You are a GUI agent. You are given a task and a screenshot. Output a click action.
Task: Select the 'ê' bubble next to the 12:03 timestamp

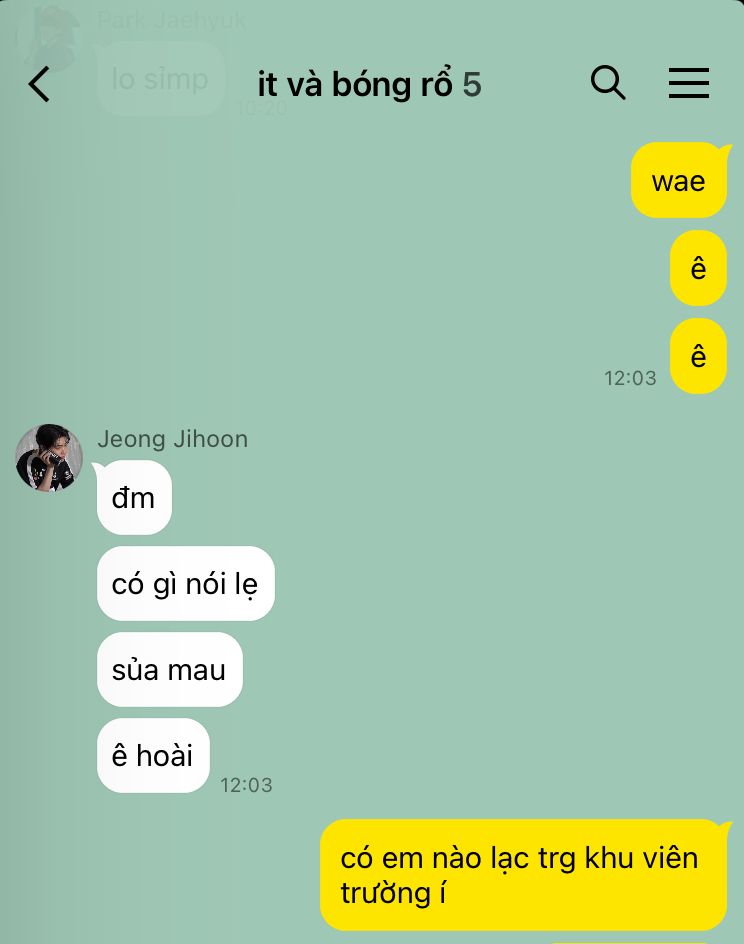point(698,356)
